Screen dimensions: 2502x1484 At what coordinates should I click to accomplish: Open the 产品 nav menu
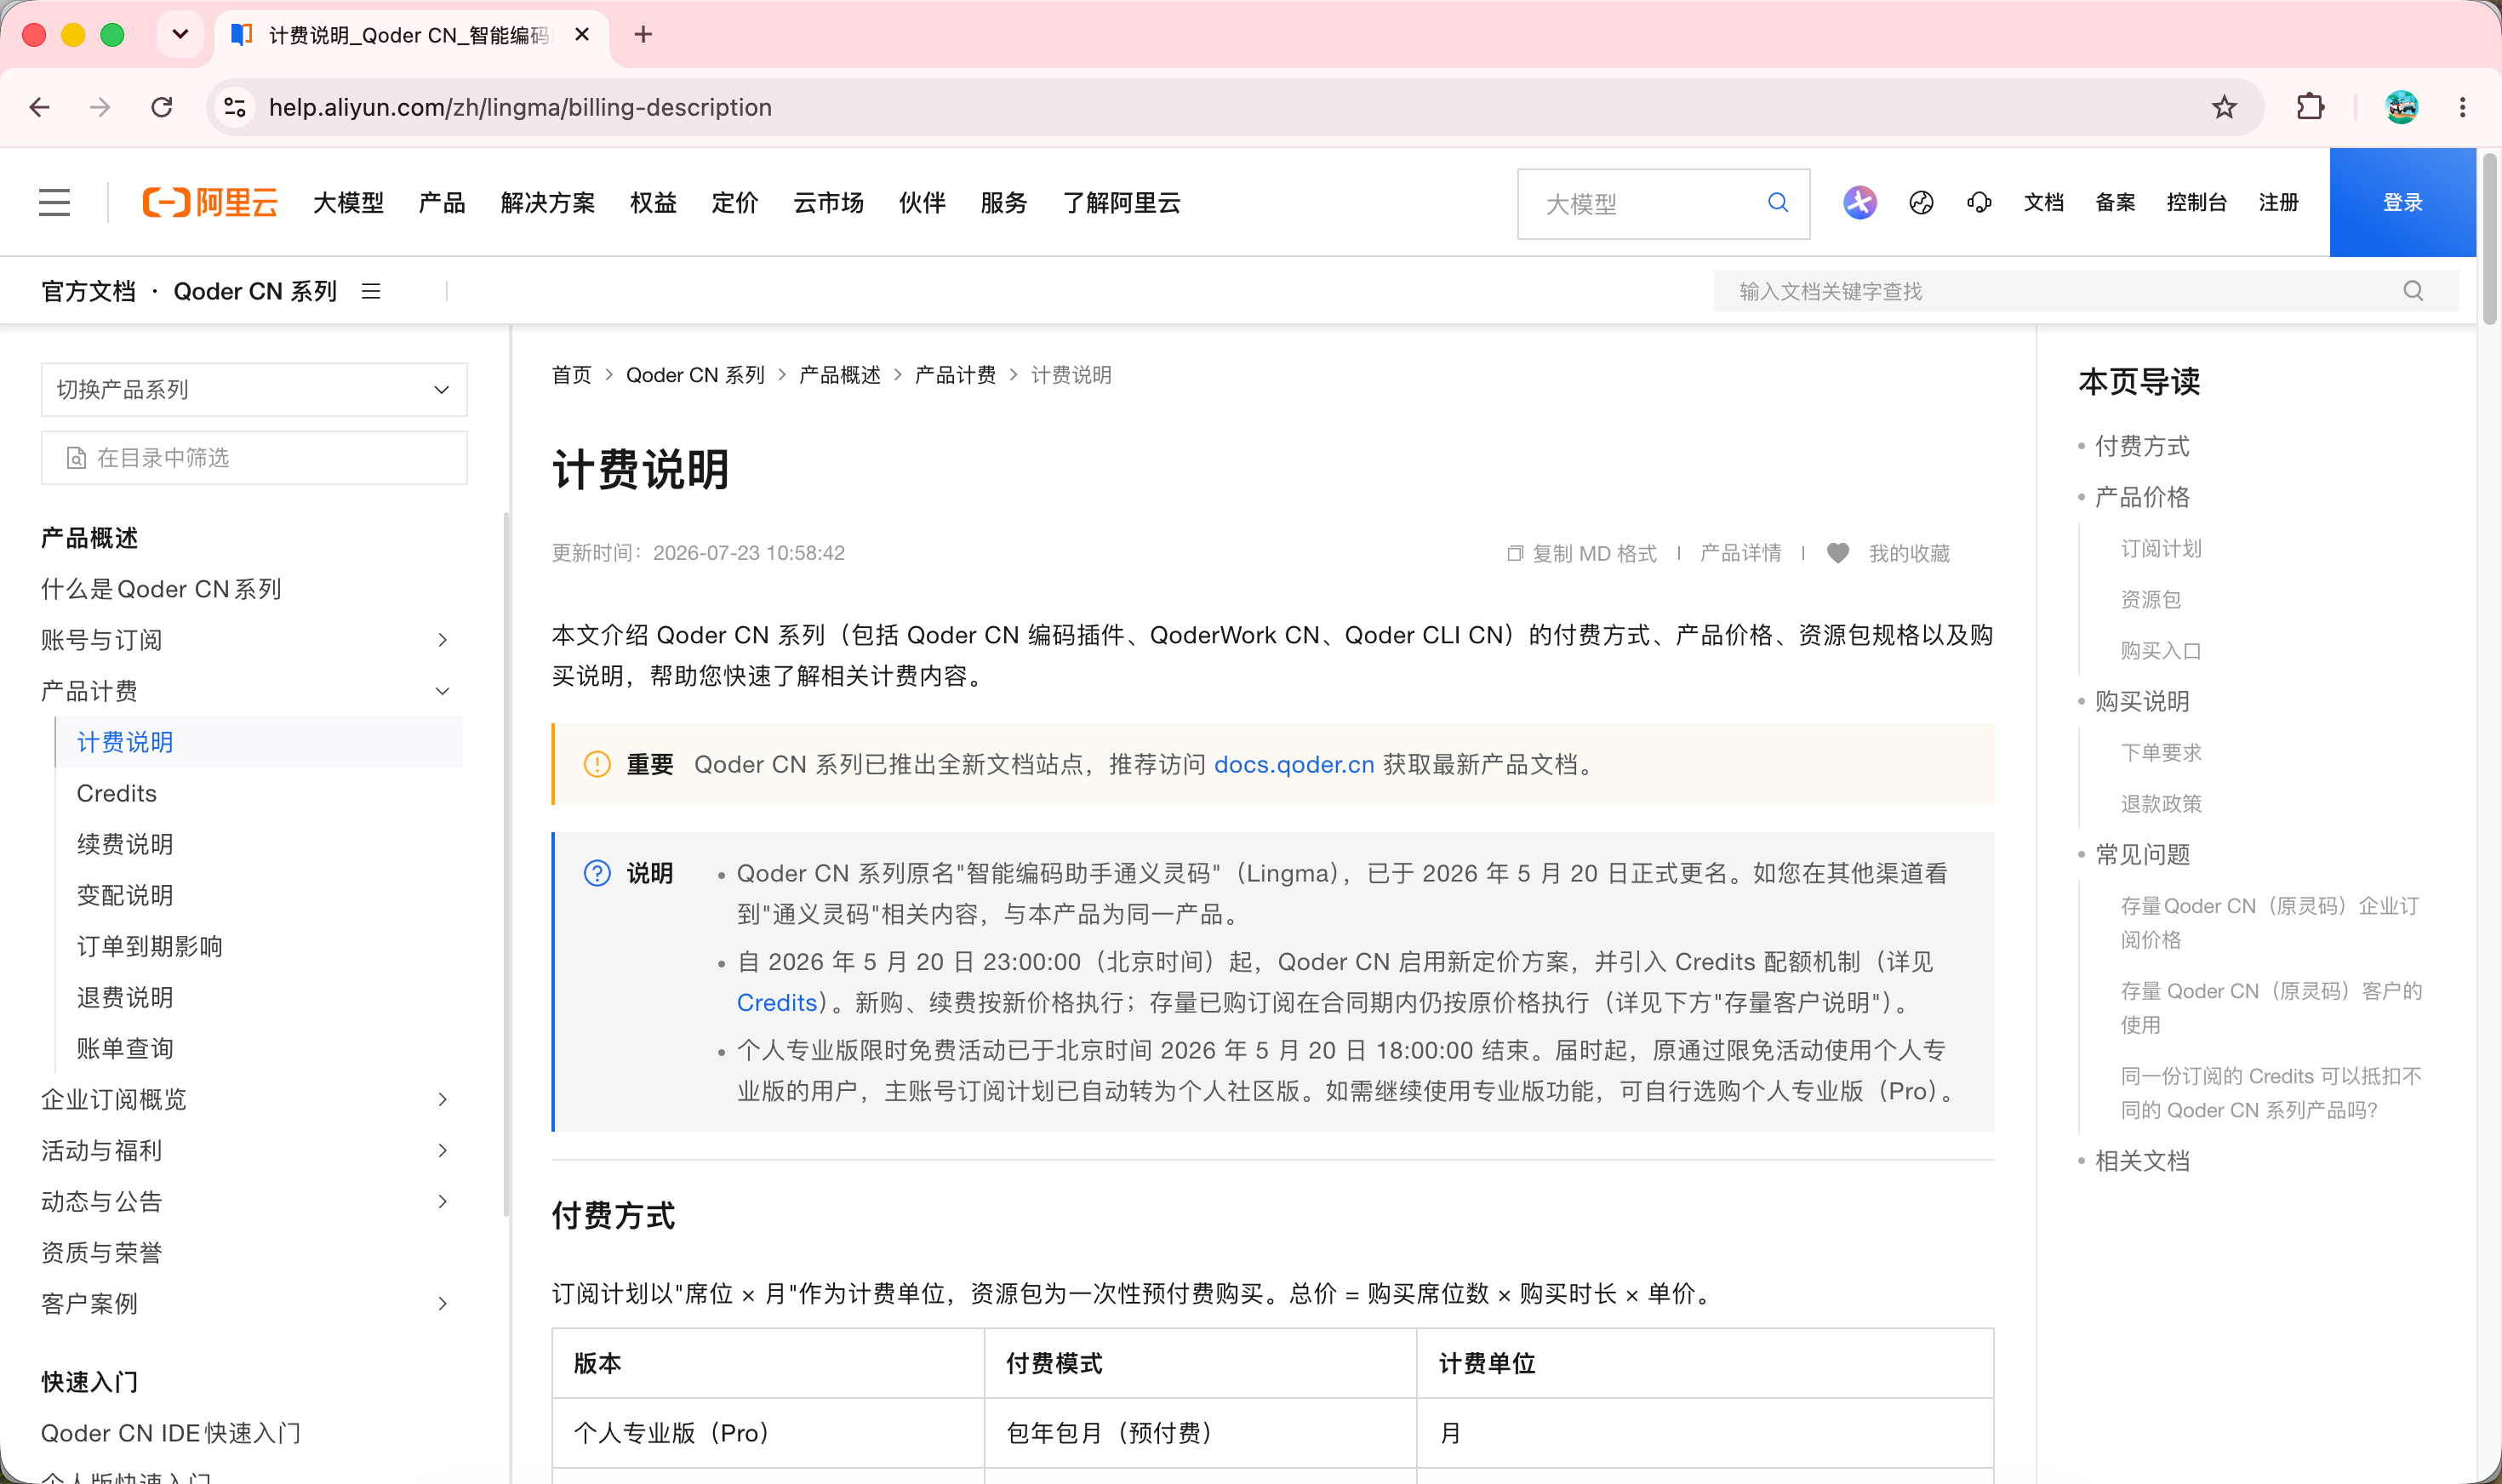click(442, 203)
